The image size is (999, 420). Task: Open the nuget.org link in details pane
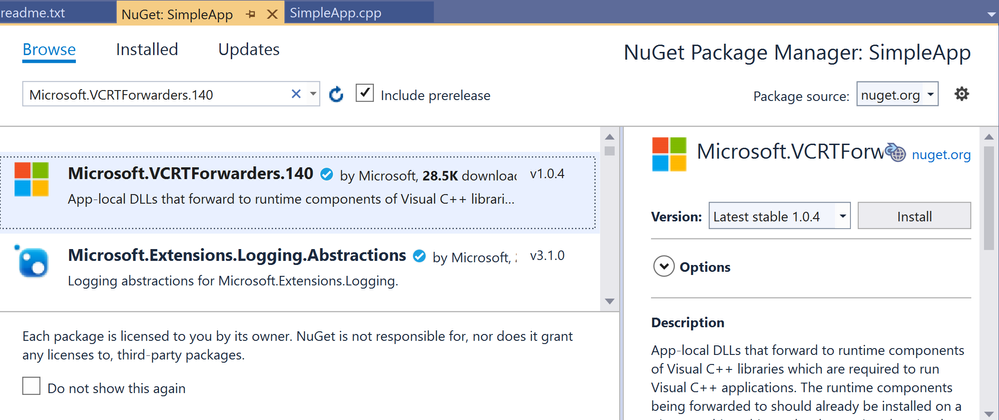(941, 155)
